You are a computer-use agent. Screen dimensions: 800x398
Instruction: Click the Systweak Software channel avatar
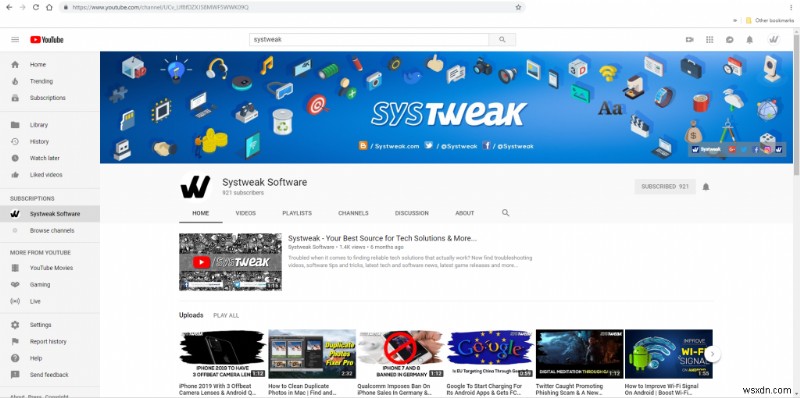[x=195, y=187]
